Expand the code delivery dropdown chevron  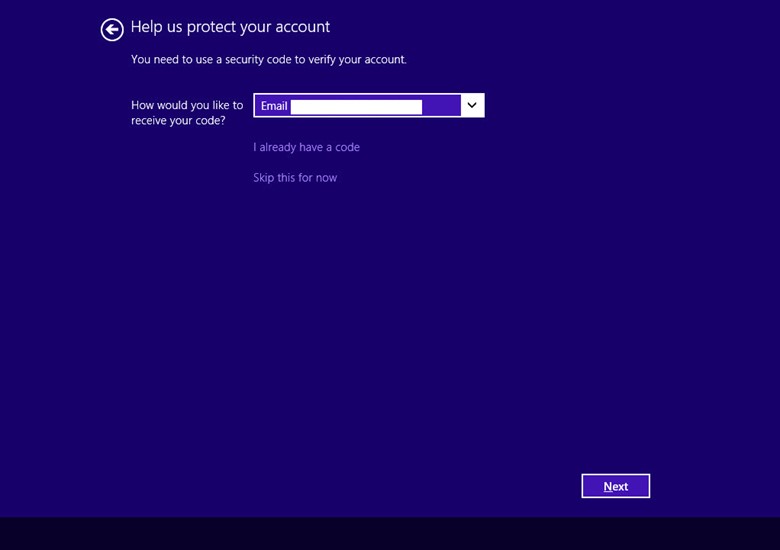pyautogui.click(x=472, y=106)
